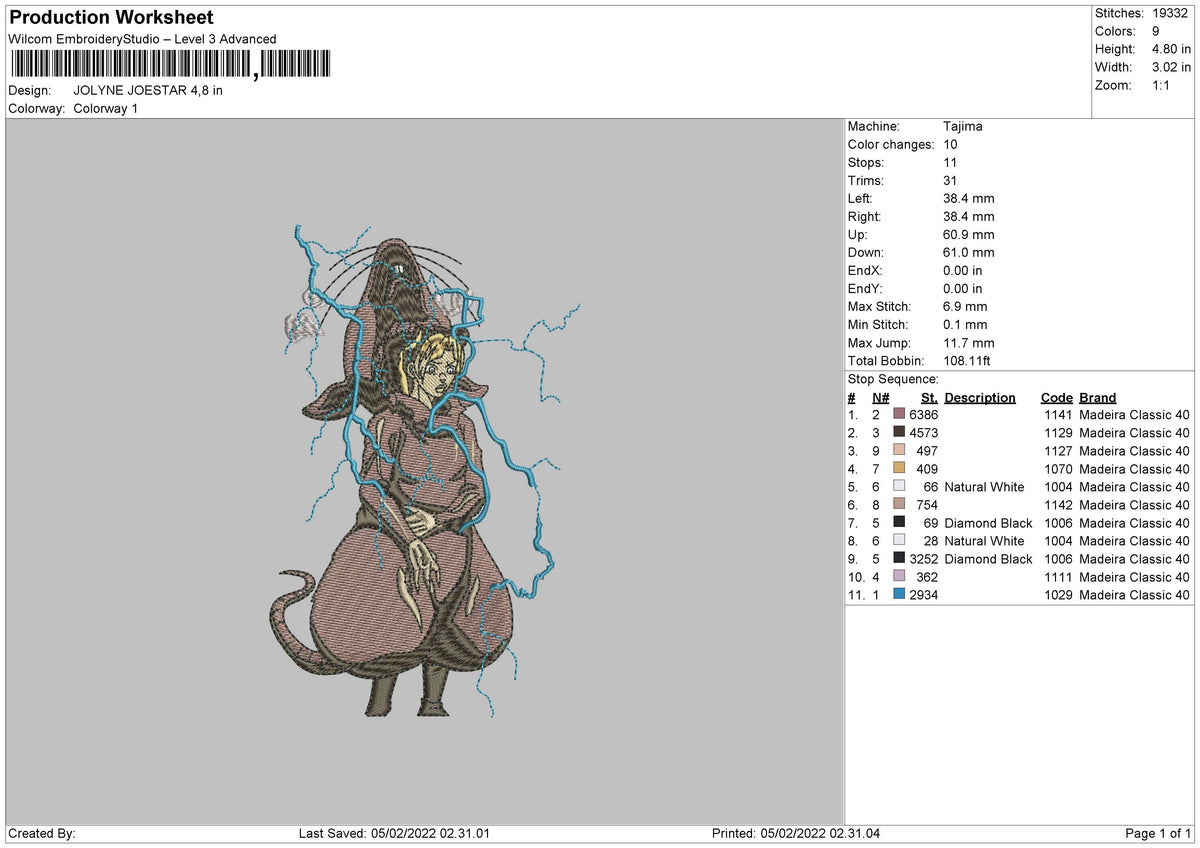
Task: Select the black swatch in stop row 9
Action: coord(899,558)
